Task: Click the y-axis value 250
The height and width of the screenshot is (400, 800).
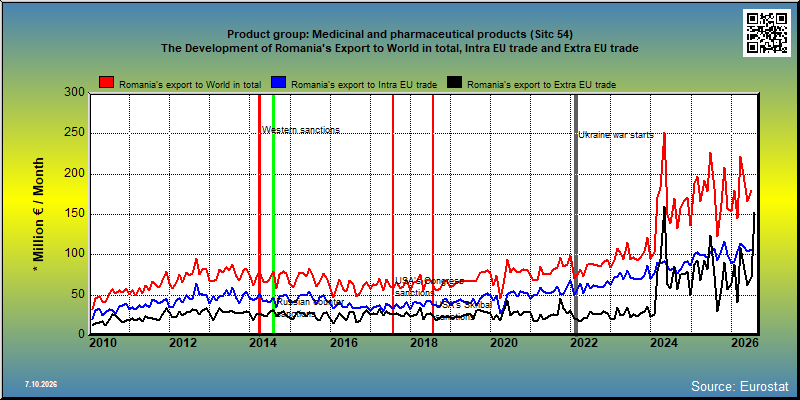Action: (74, 134)
